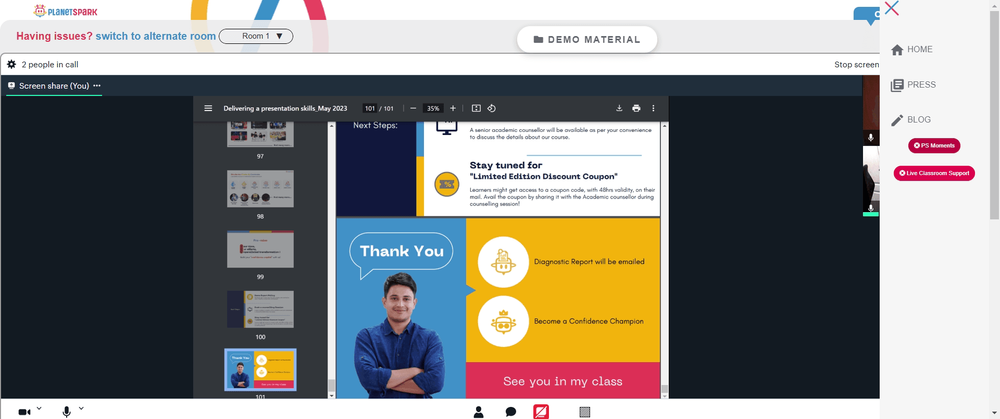This screenshot has height=419, width=1000.
Task: Mute or unmute the microphone
Action: click(x=66, y=412)
